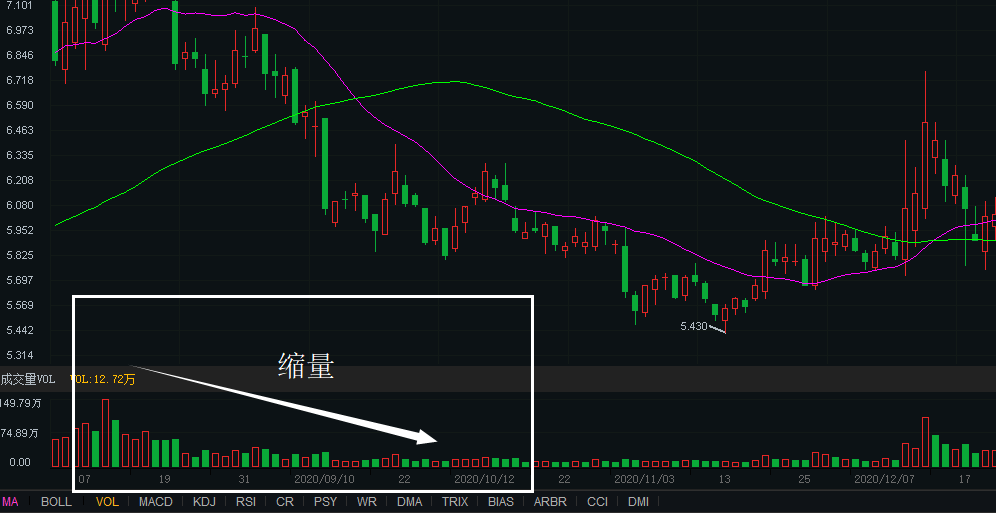Show the BIAS indicator

501,502
